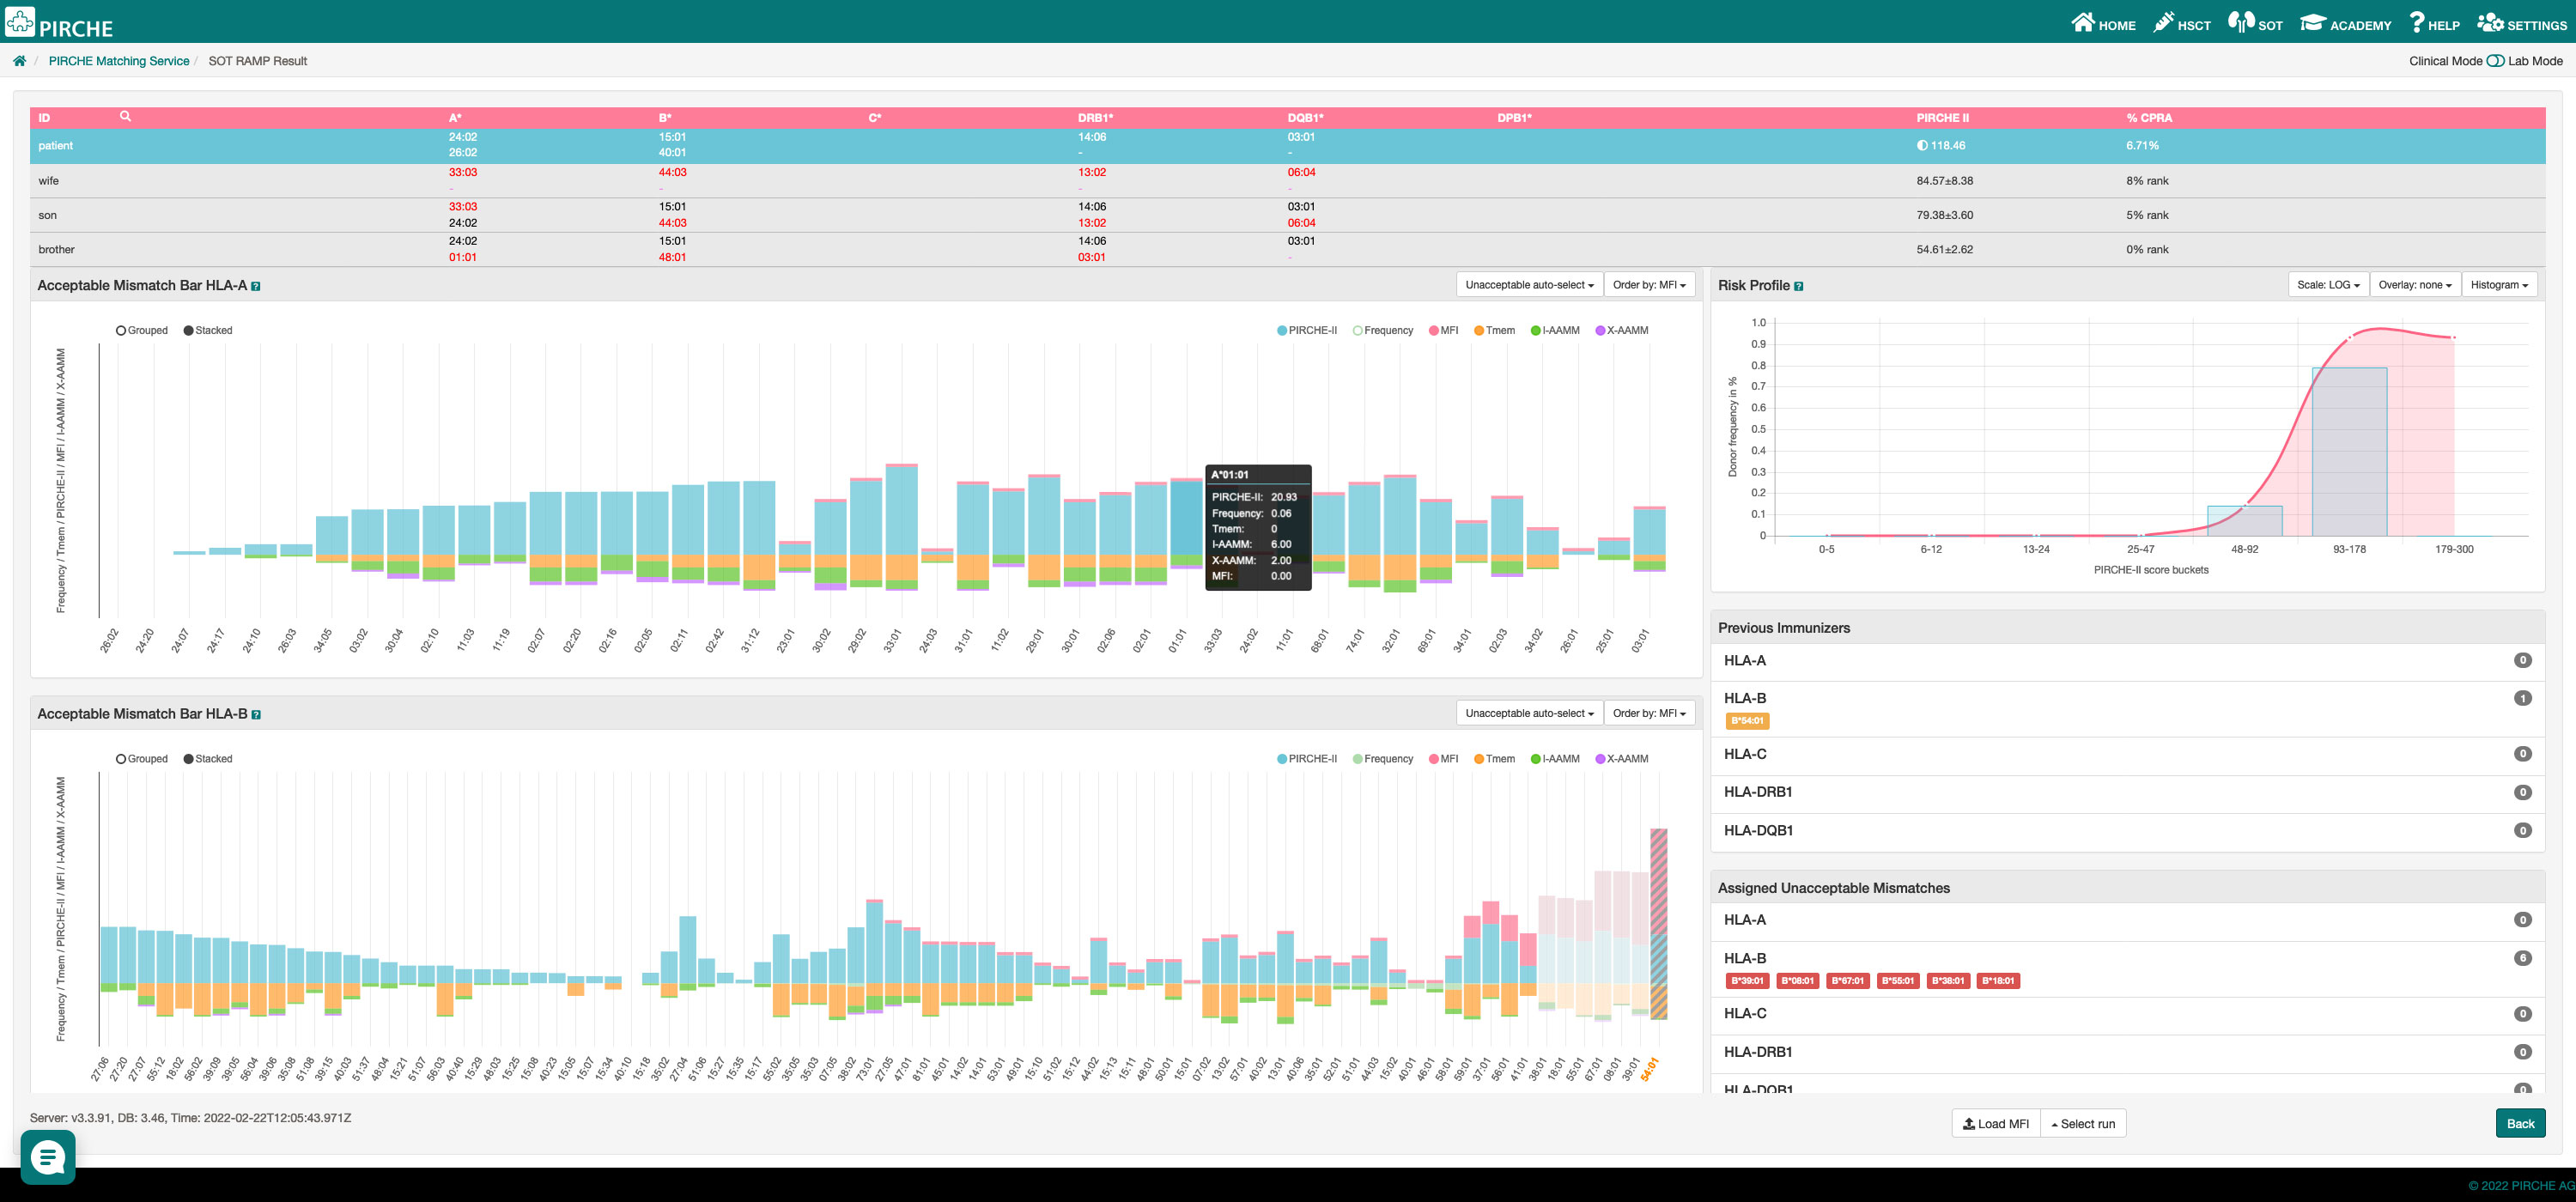
Task: Open Scale: LOG dropdown
Action: coord(2328,285)
